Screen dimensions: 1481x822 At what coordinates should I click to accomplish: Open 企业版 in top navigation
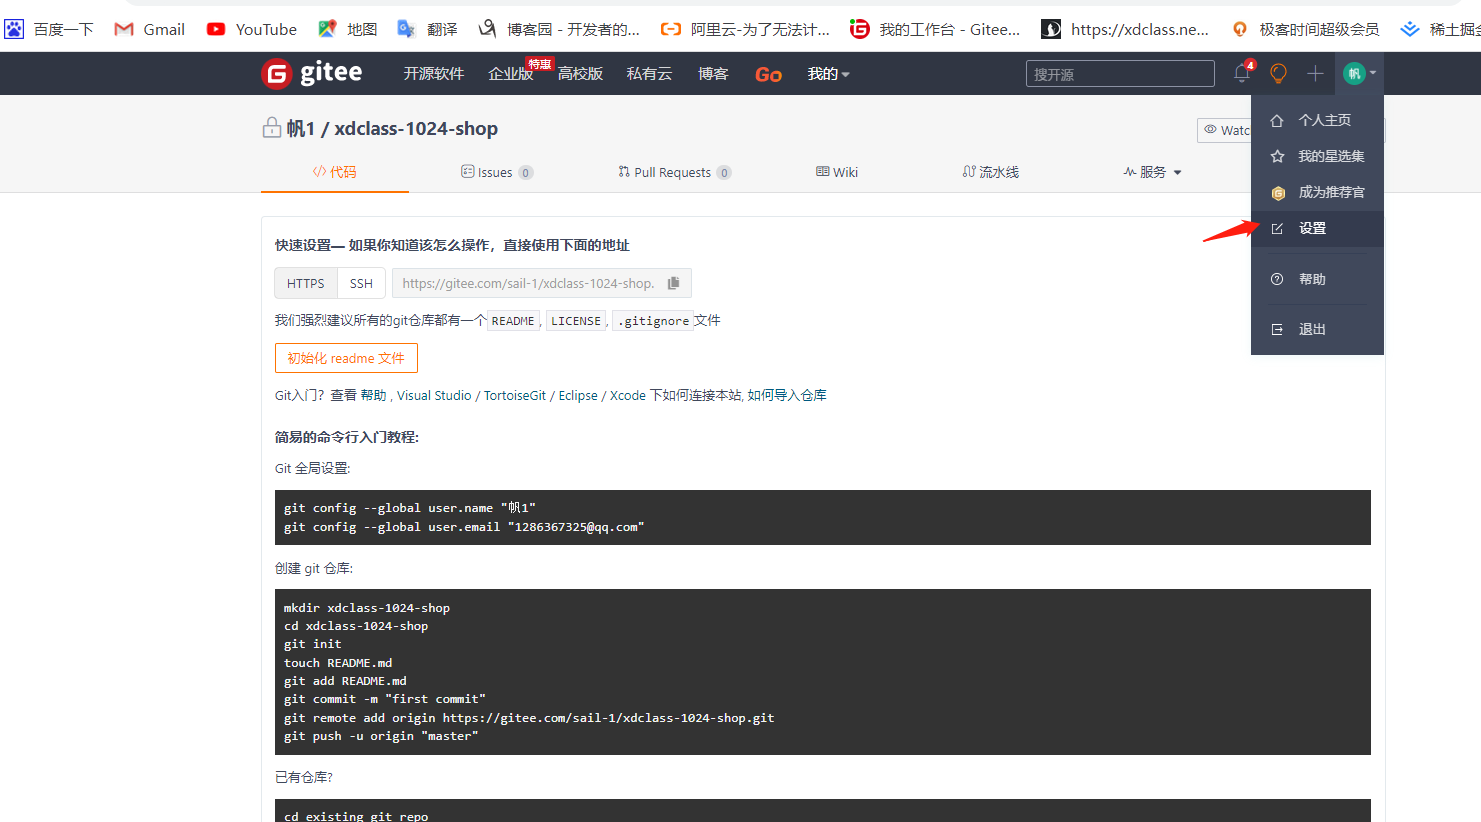pos(511,74)
